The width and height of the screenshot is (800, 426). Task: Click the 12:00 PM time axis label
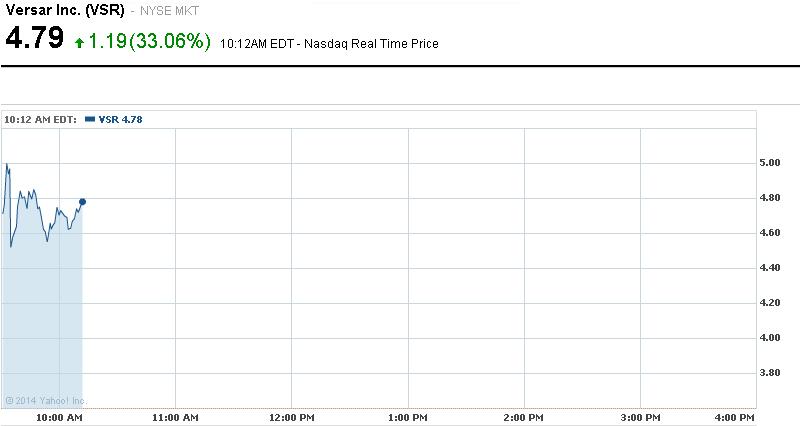point(291,416)
